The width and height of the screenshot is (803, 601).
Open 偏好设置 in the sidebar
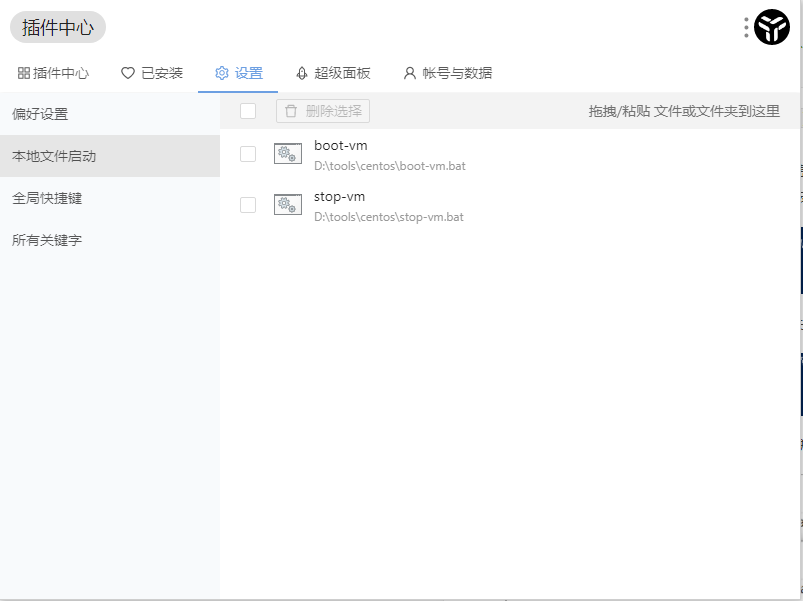(x=110, y=114)
